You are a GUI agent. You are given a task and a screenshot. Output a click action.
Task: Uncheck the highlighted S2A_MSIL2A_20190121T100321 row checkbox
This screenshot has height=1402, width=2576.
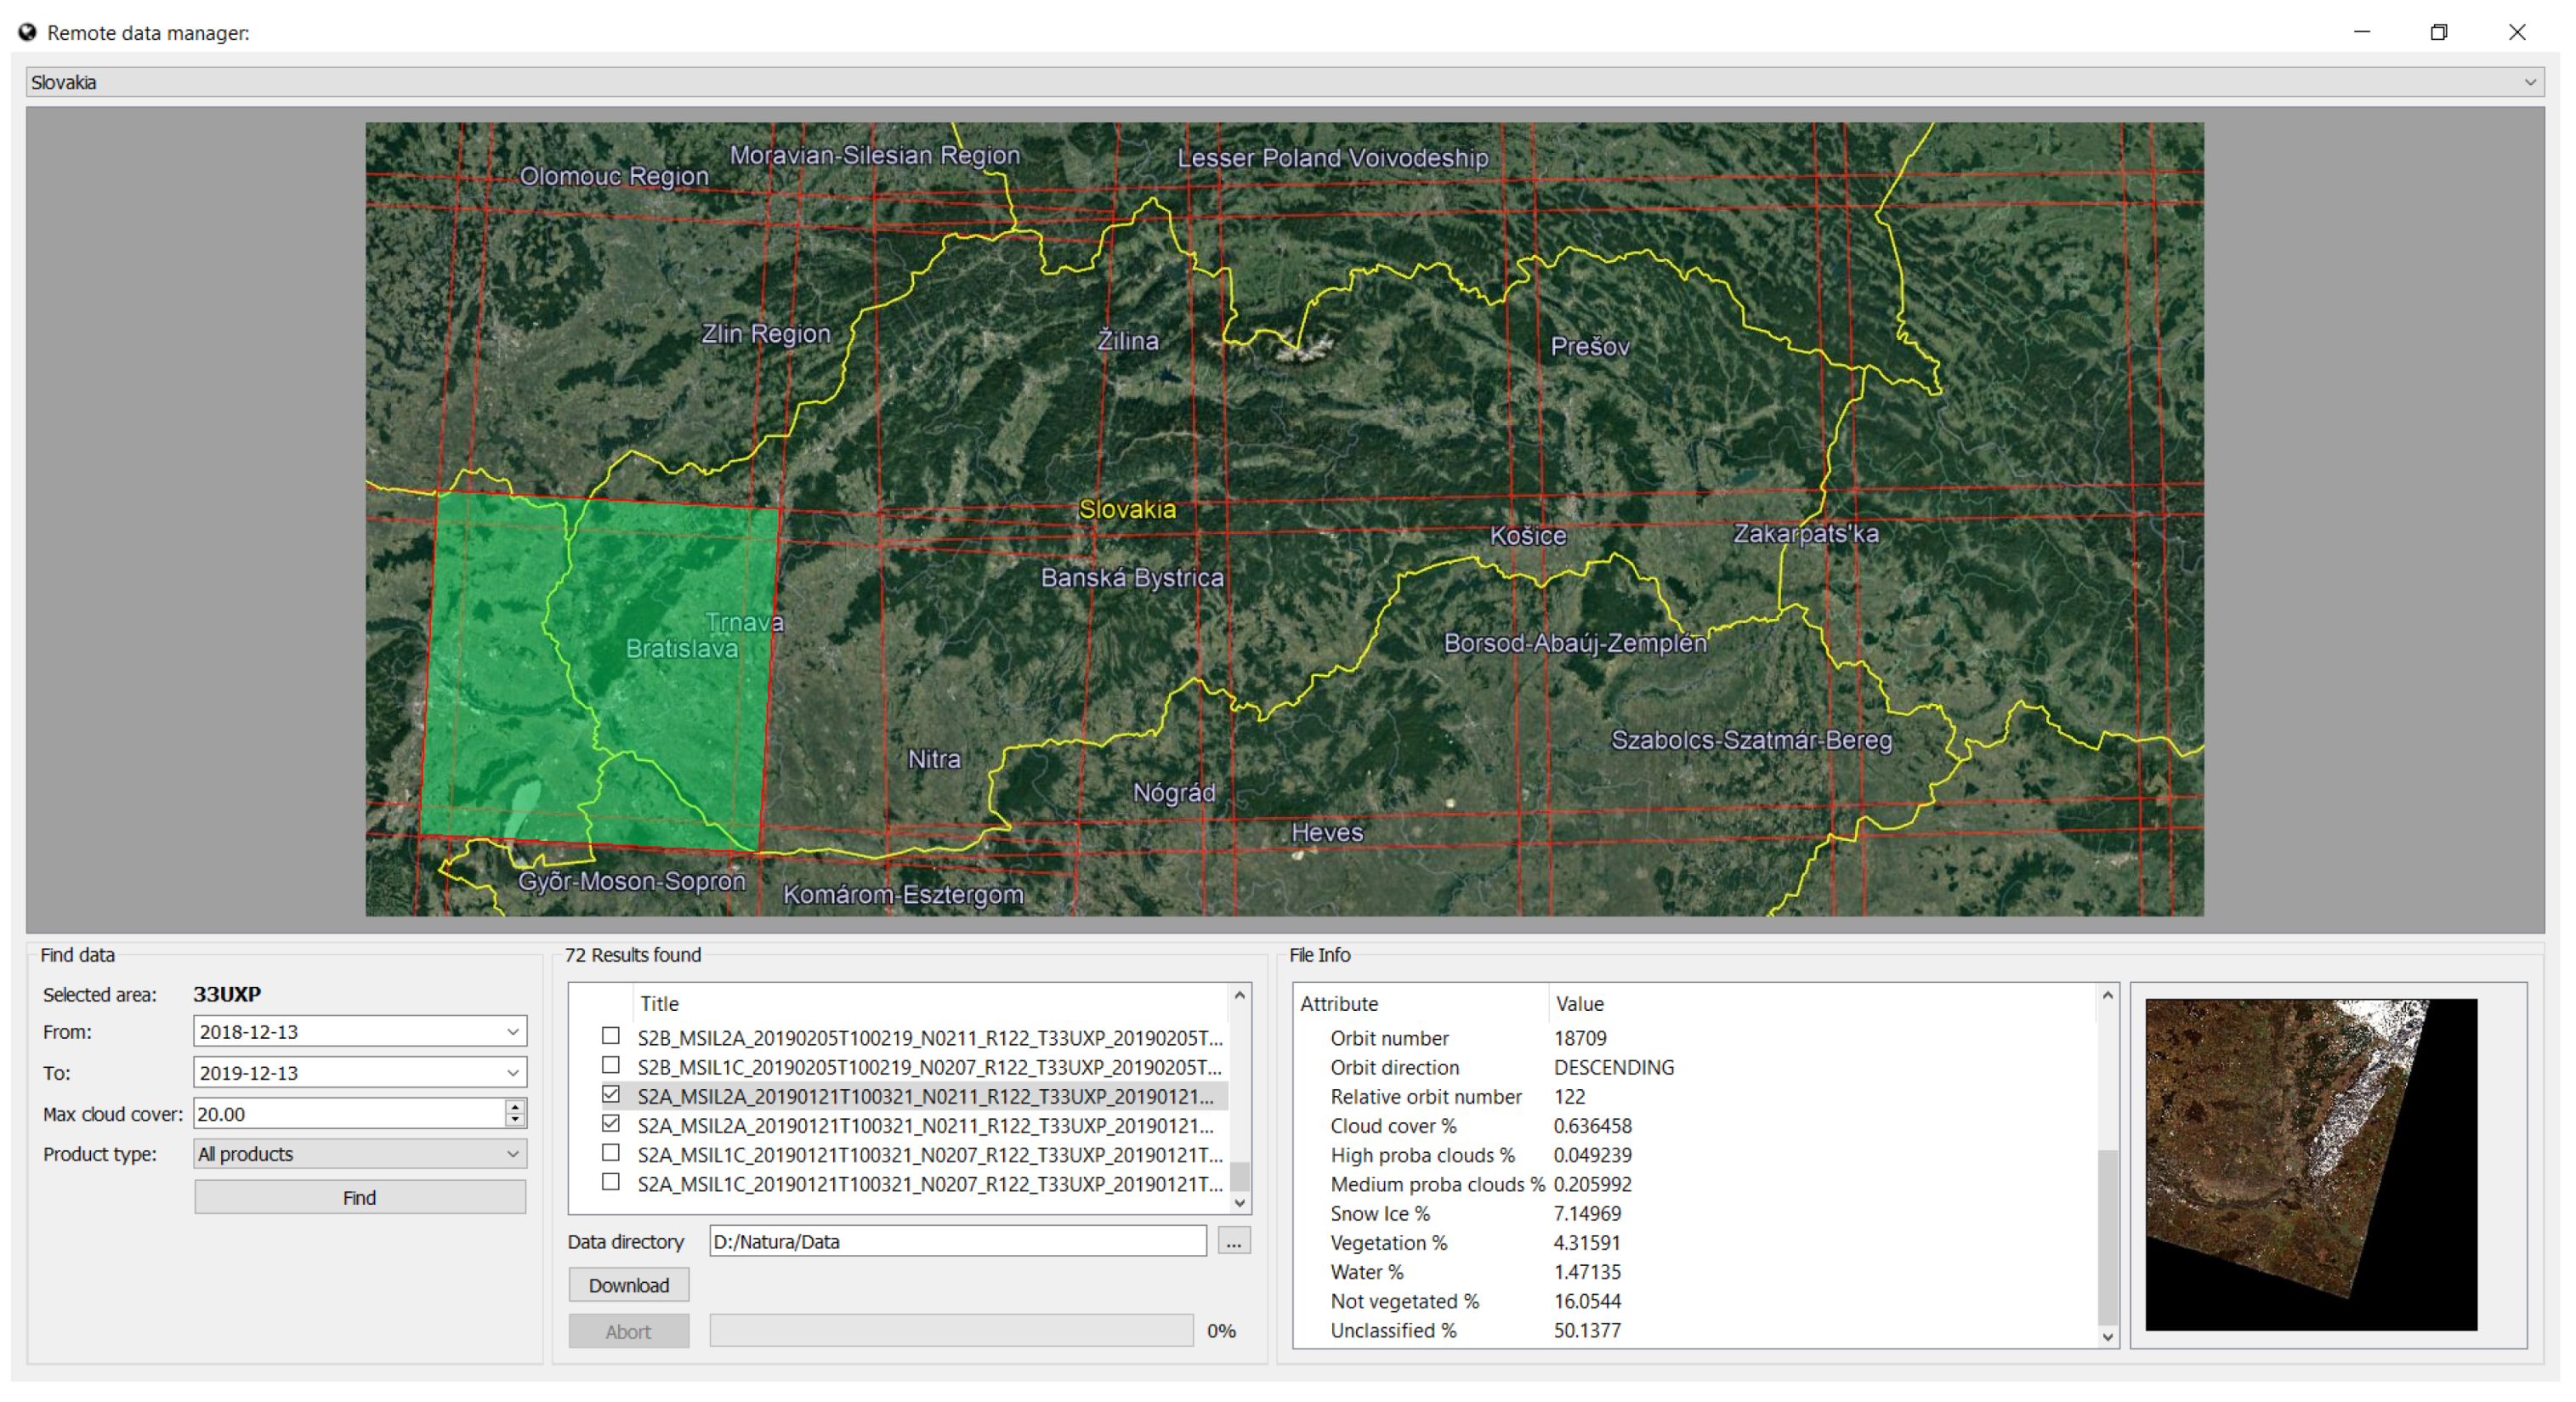(x=611, y=1095)
